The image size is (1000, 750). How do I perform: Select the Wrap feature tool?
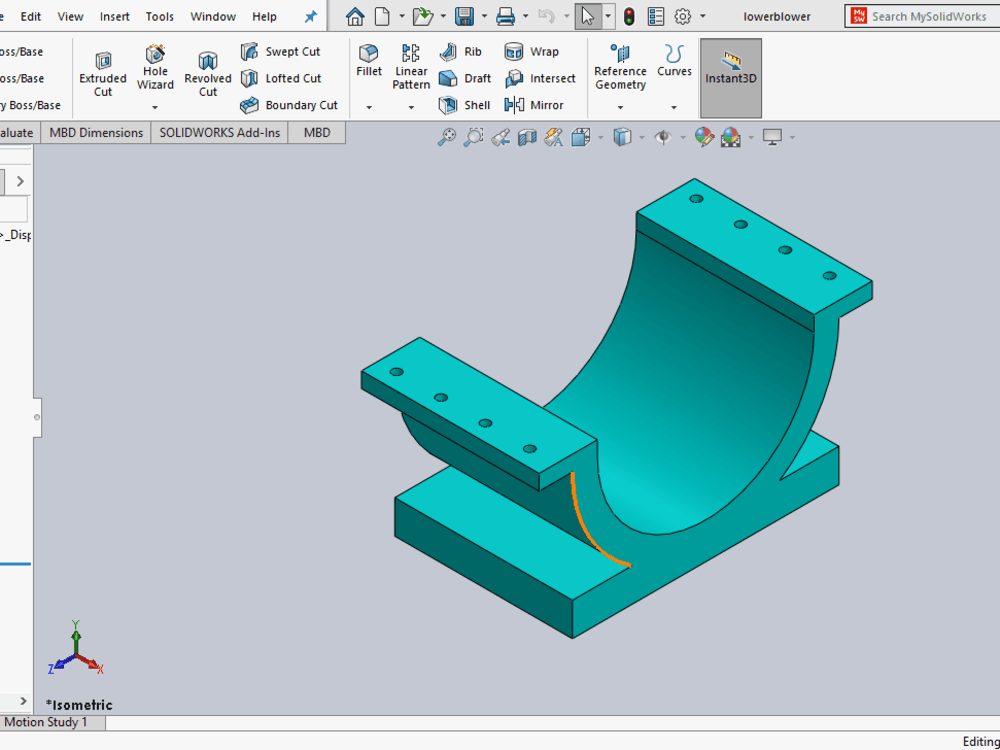(x=531, y=52)
